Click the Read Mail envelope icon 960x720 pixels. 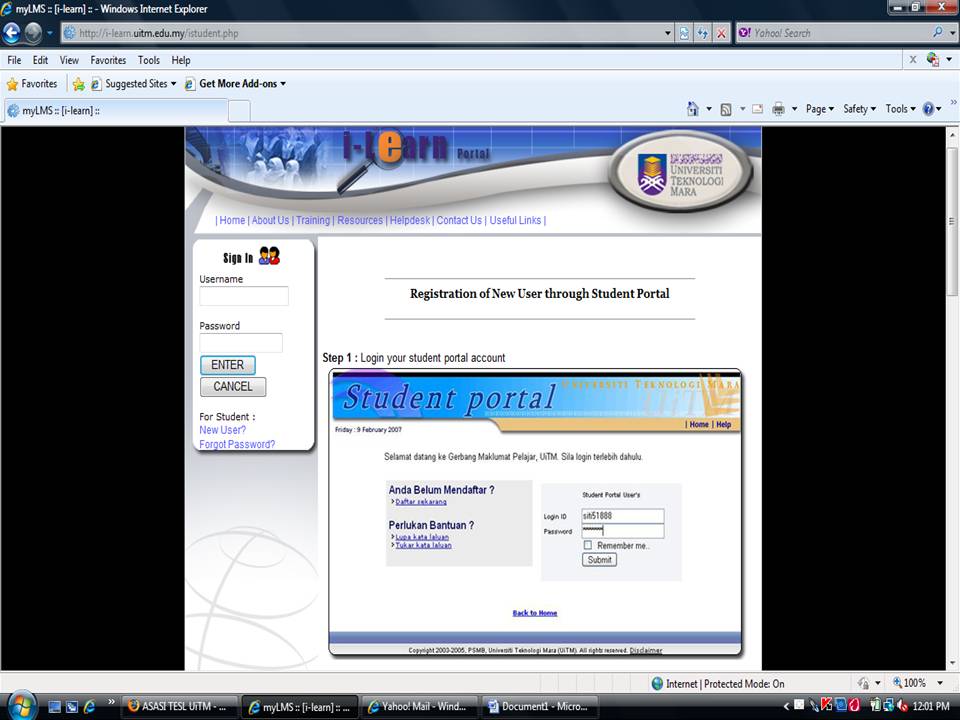pyautogui.click(x=757, y=109)
